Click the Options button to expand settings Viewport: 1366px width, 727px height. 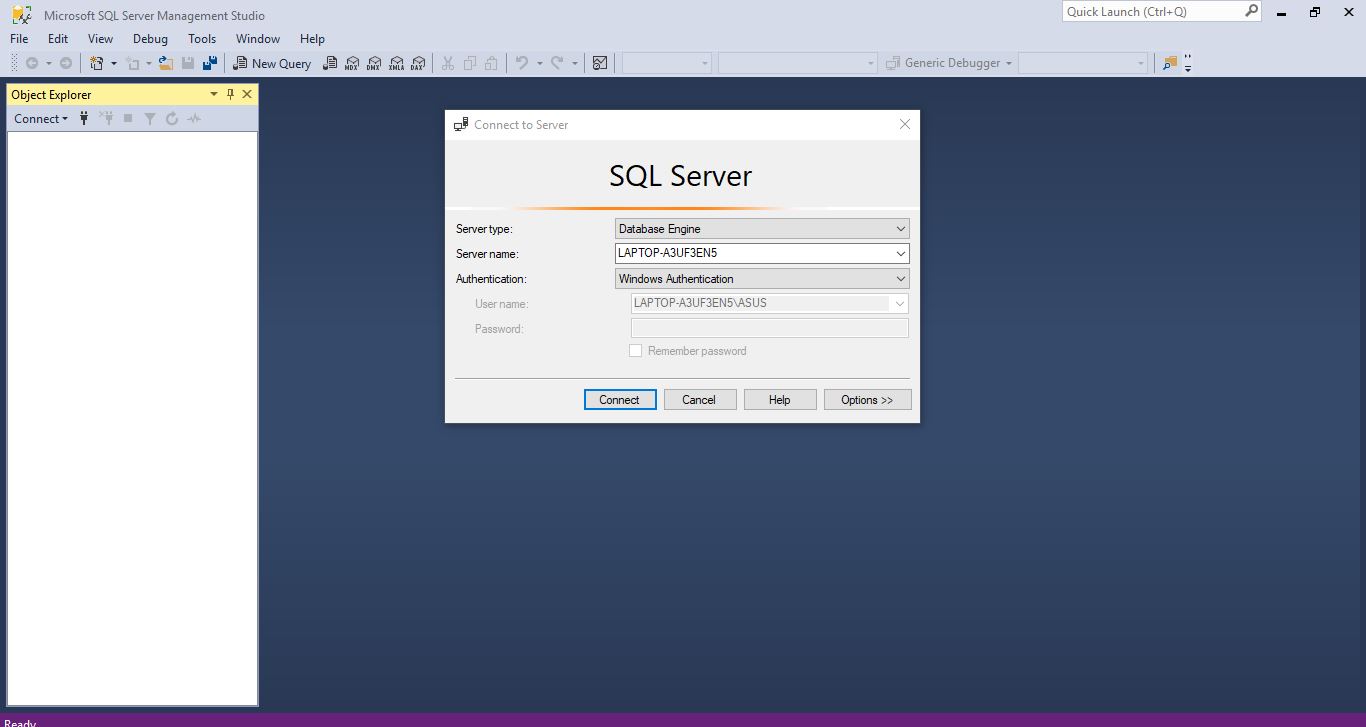tap(866, 399)
